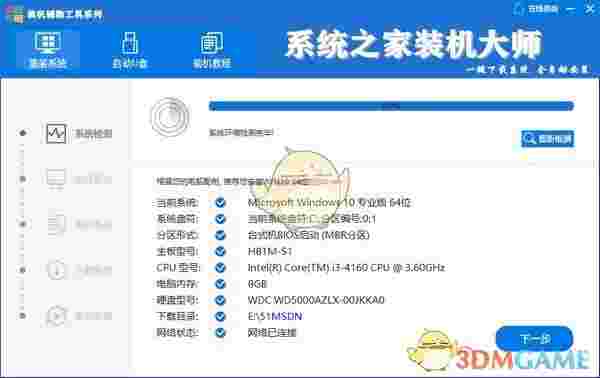Select the third sidebar step document icon
The width and height of the screenshot is (600, 378).
point(56,224)
